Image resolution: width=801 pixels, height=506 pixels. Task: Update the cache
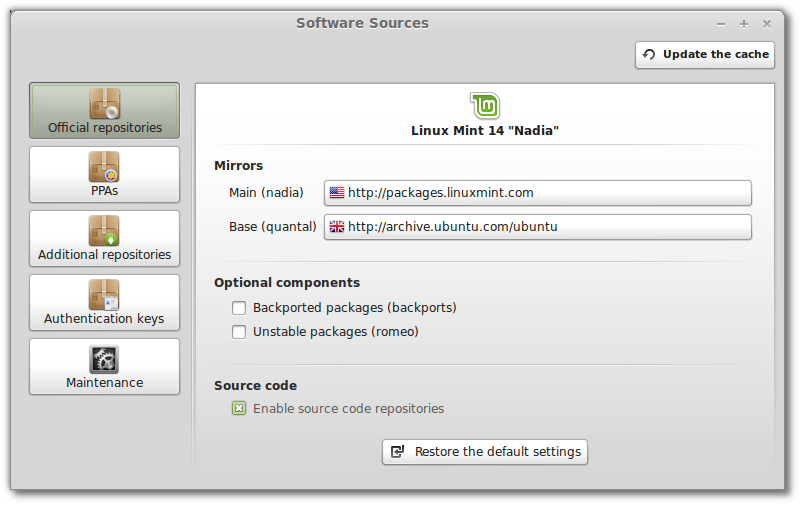pos(705,55)
